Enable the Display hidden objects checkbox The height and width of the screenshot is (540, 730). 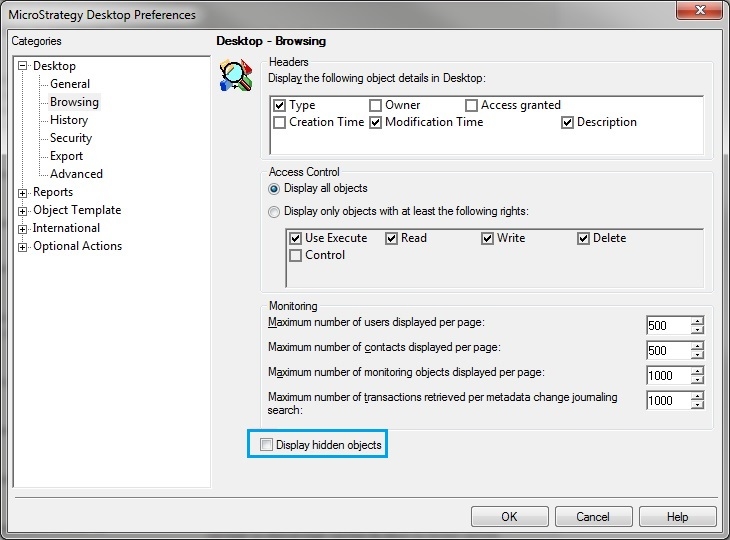tap(266, 445)
